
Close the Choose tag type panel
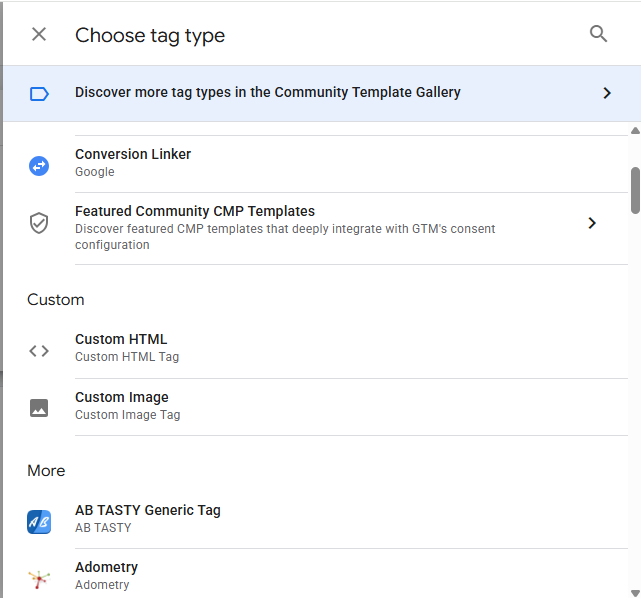pyautogui.click(x=39, y=34)
